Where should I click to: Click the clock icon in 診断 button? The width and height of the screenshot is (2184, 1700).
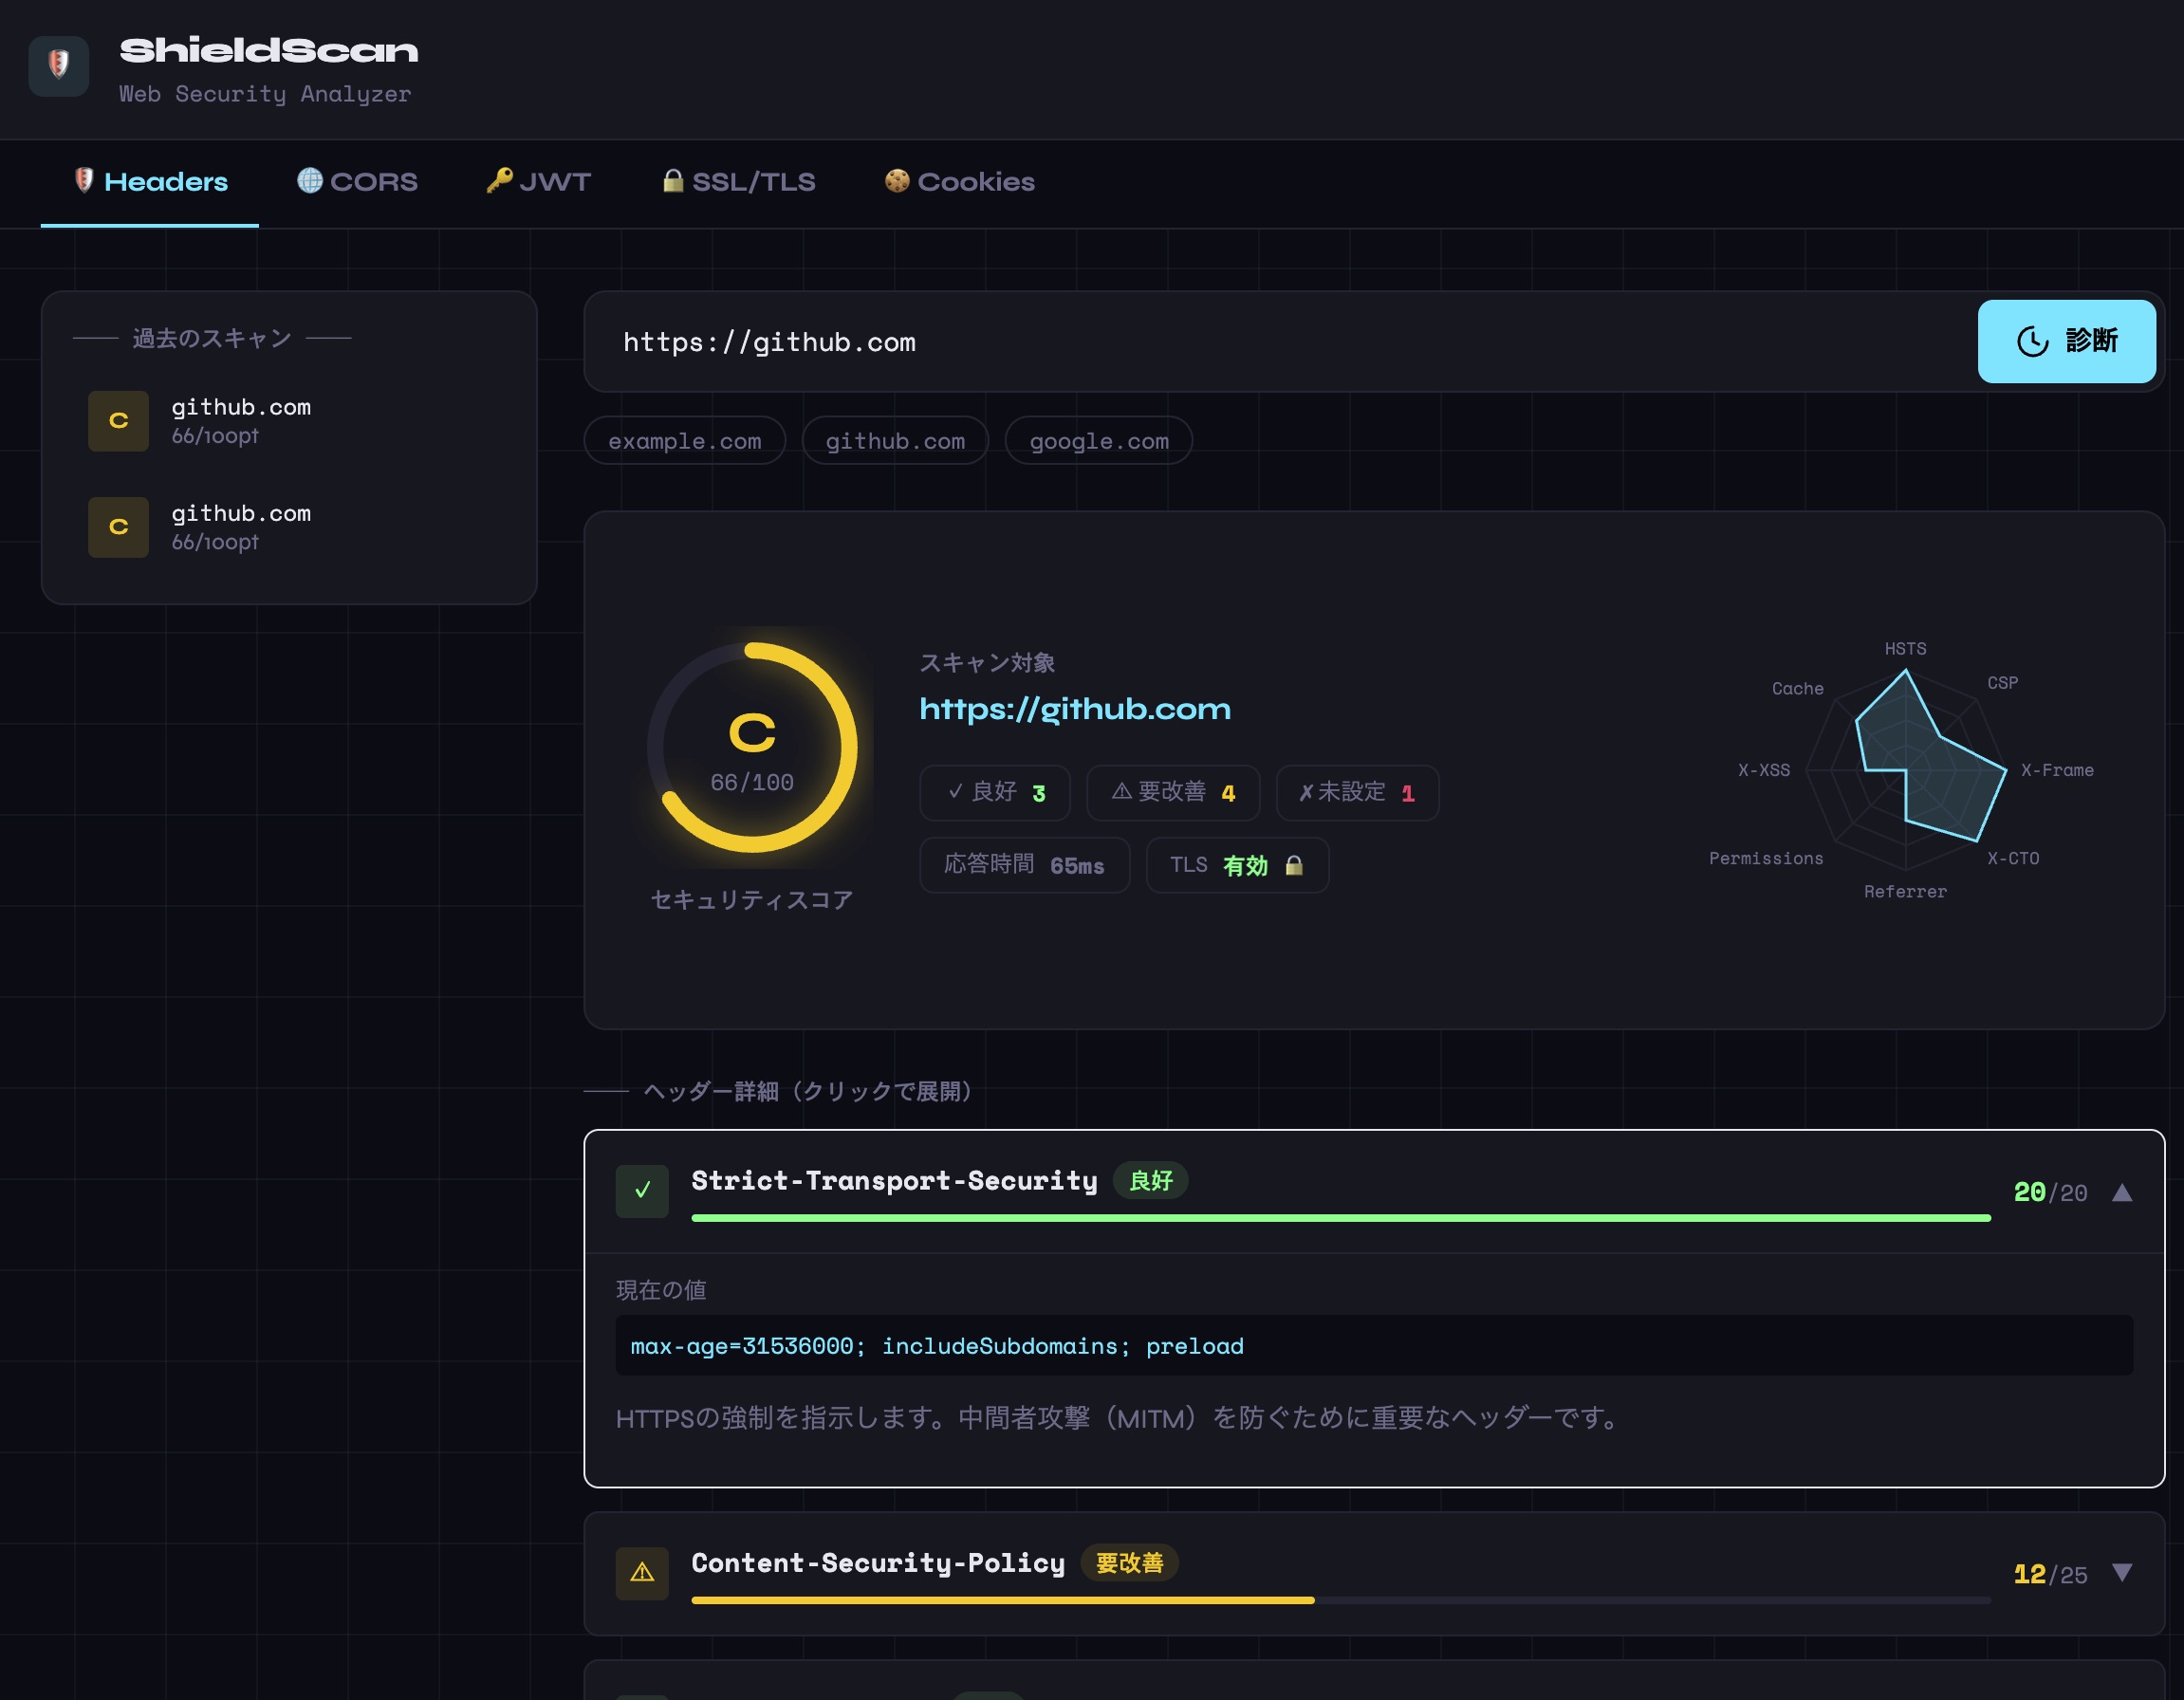(x=2032, y=341)
